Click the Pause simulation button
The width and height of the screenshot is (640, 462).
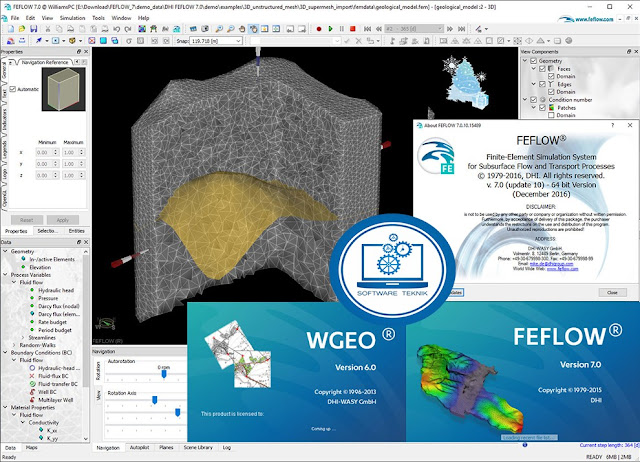[342, 29]
